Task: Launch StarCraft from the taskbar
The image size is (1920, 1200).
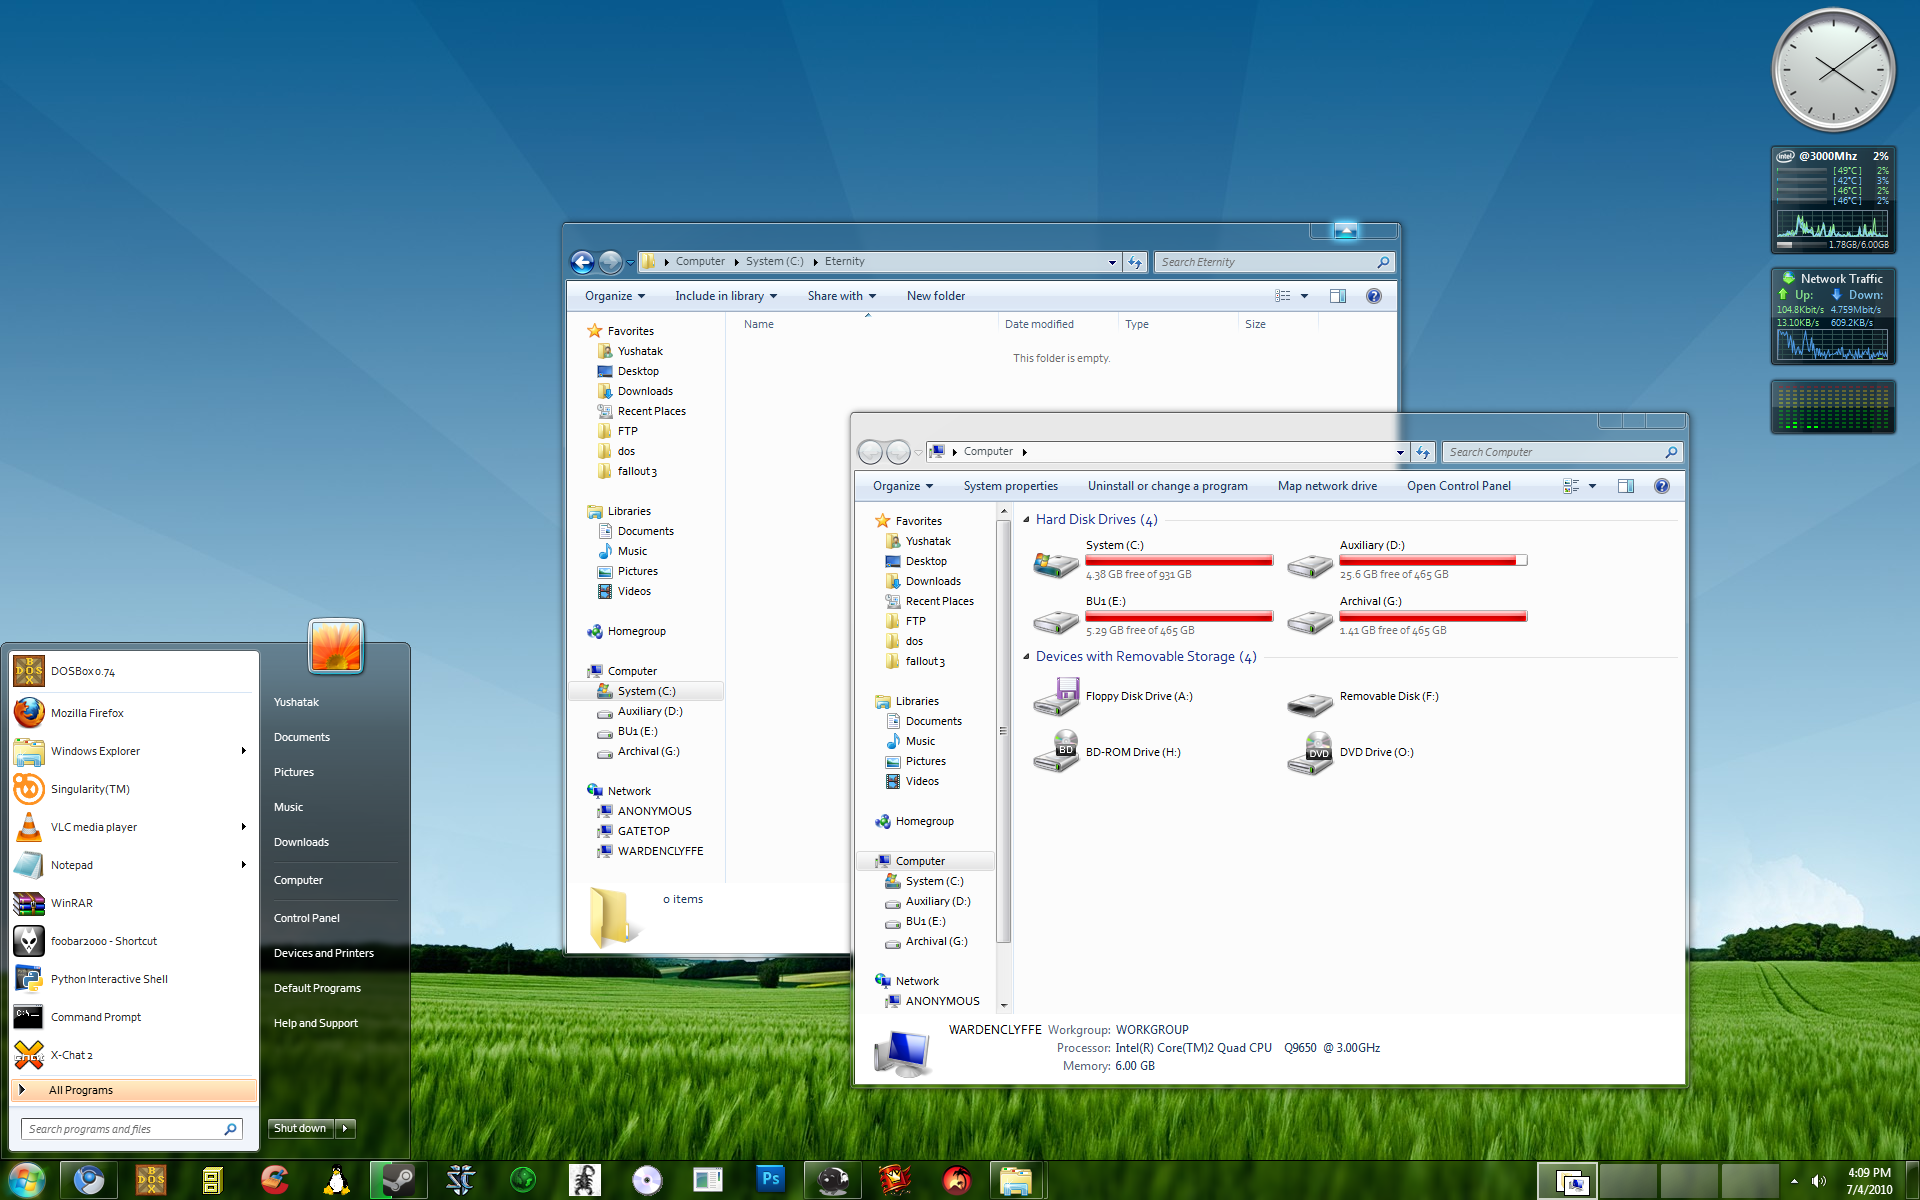Action: [x=462, y=1180]
